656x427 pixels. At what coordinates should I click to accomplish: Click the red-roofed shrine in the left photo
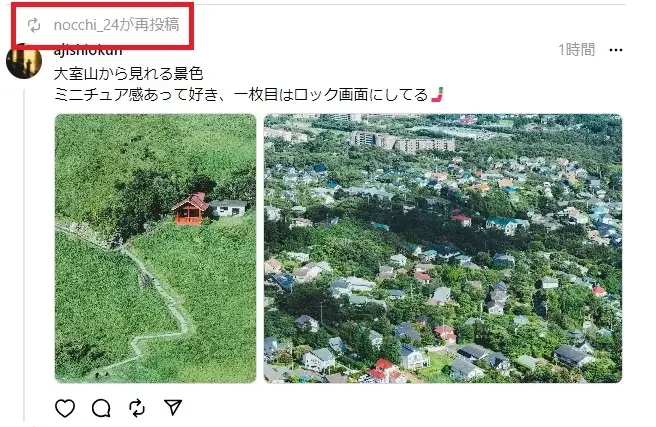click(x=190, y=208)
